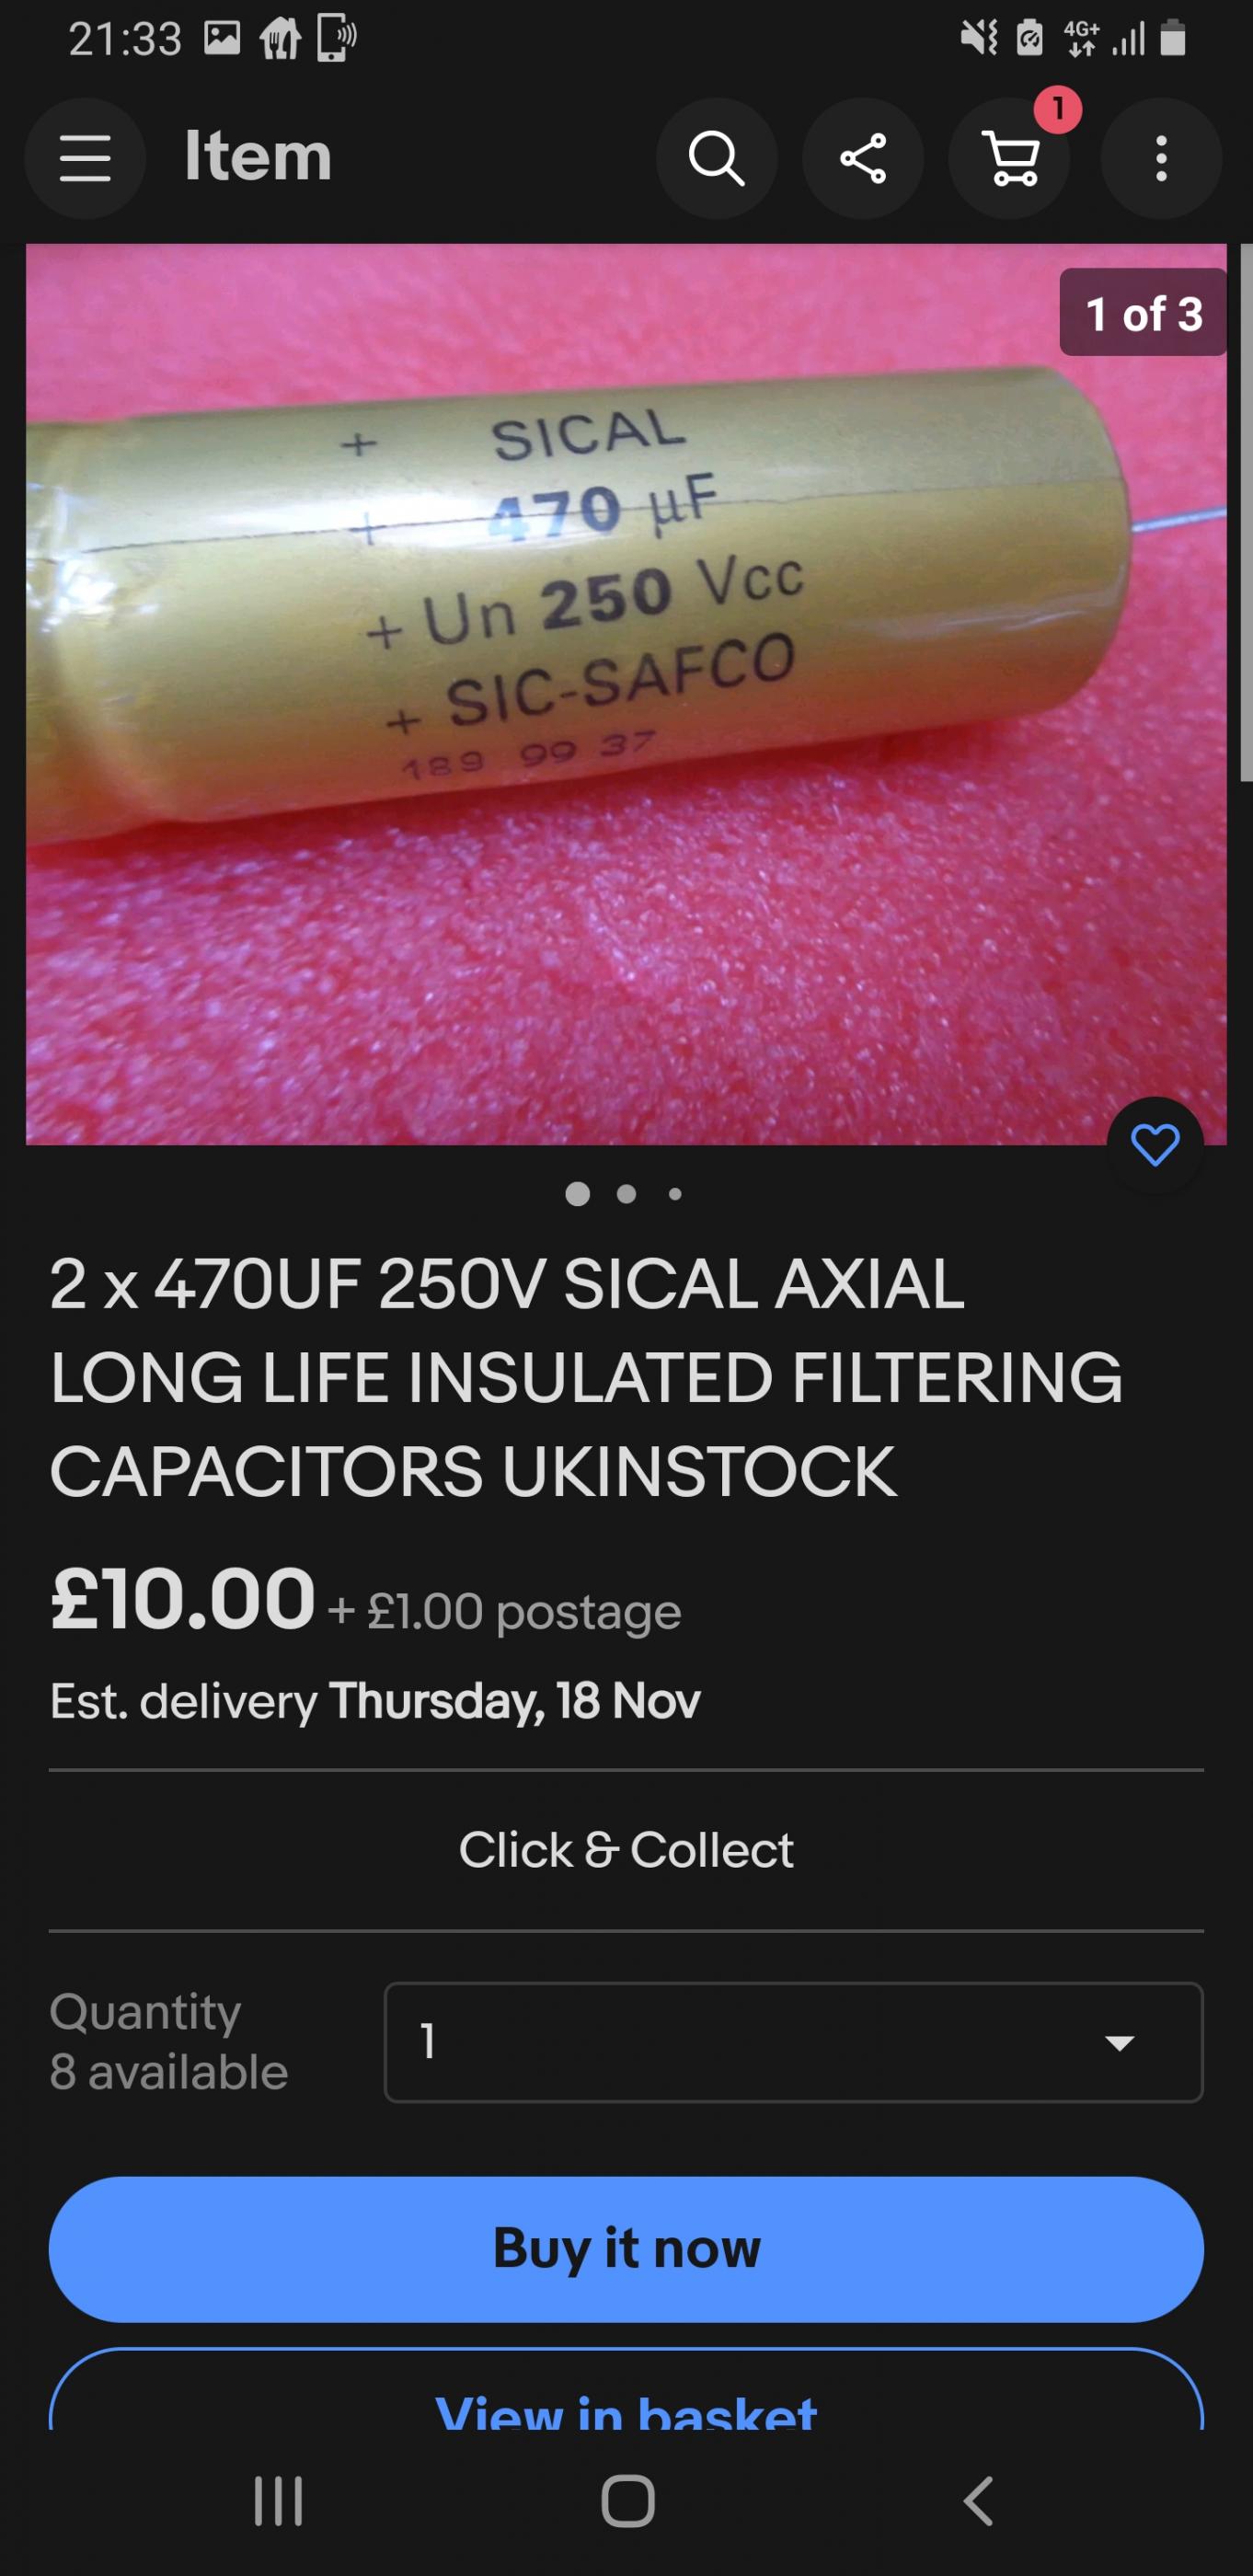The width and height of the screenshot is (1253, 2576).
Task: Select Click & Collect option
Action: (626, 1850)
